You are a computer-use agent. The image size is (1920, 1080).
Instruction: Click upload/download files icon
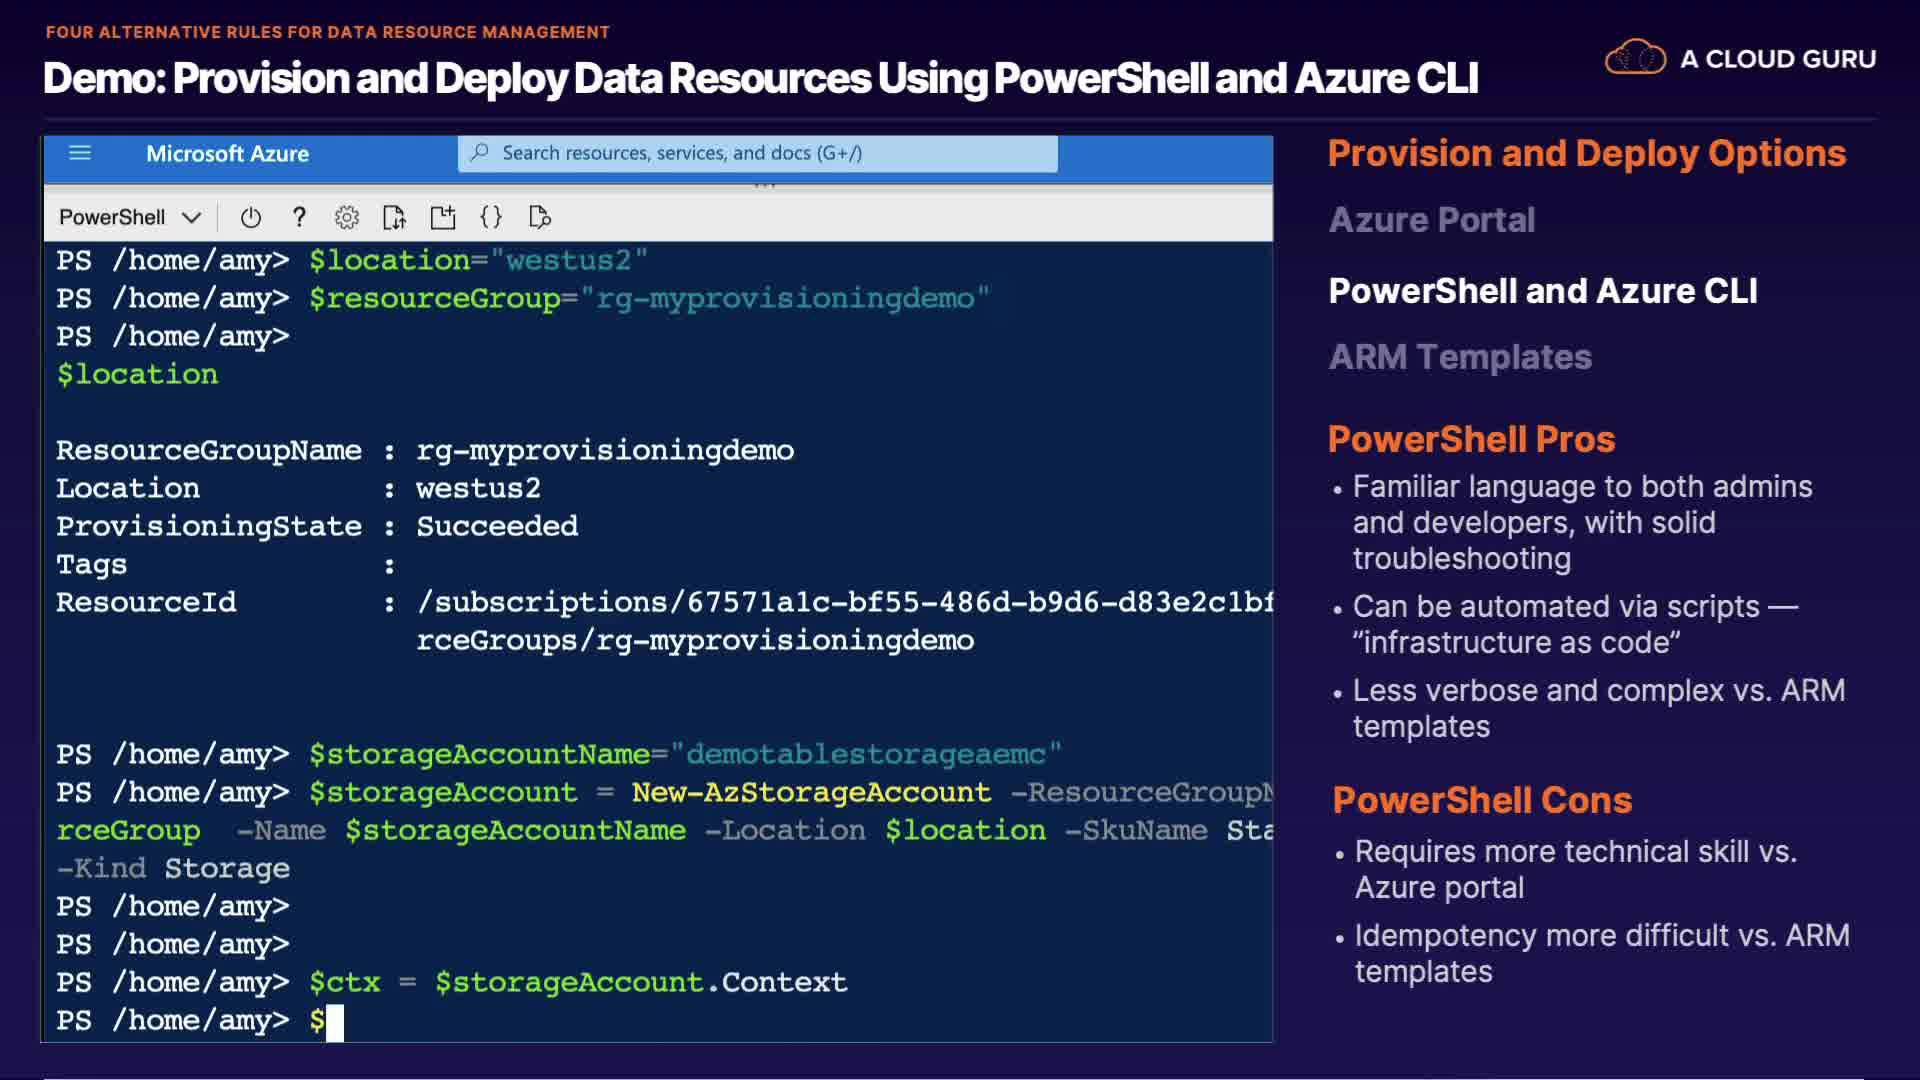[394, 217]
